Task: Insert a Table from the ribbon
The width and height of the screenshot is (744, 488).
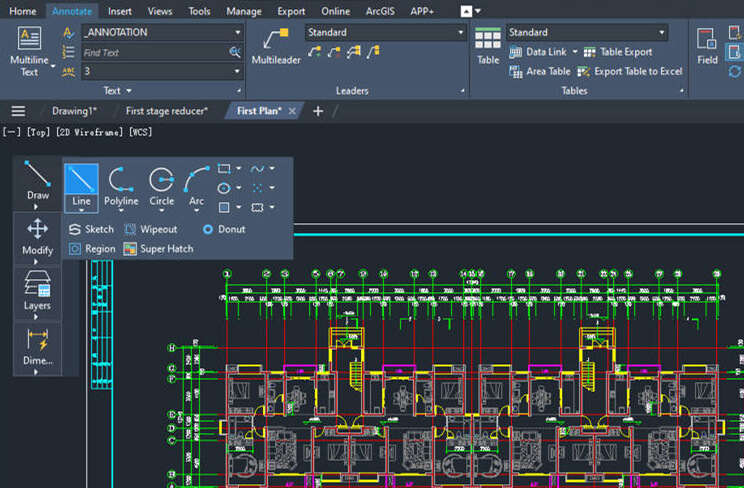Action: (488, 45)
